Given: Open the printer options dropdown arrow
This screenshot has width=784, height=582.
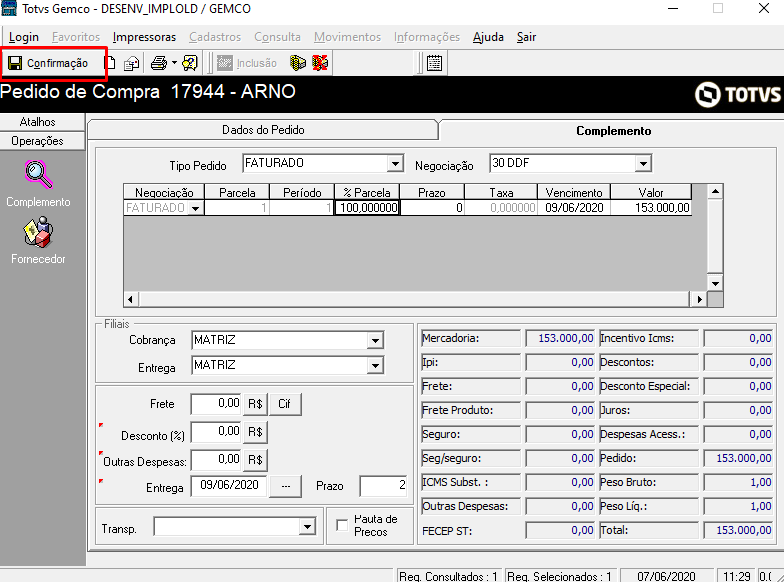Looking at the screenshot, I should coord(174,63).
